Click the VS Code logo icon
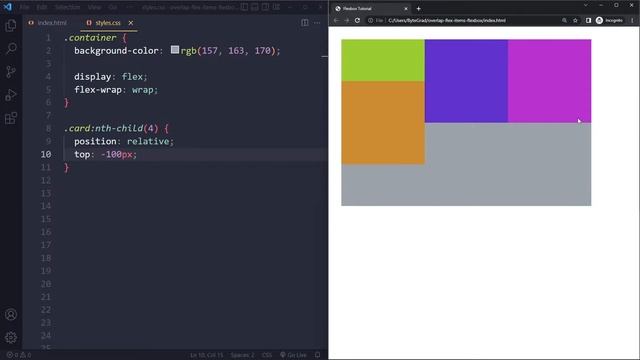Screen dimensions: 640x360 coord(8,7)
